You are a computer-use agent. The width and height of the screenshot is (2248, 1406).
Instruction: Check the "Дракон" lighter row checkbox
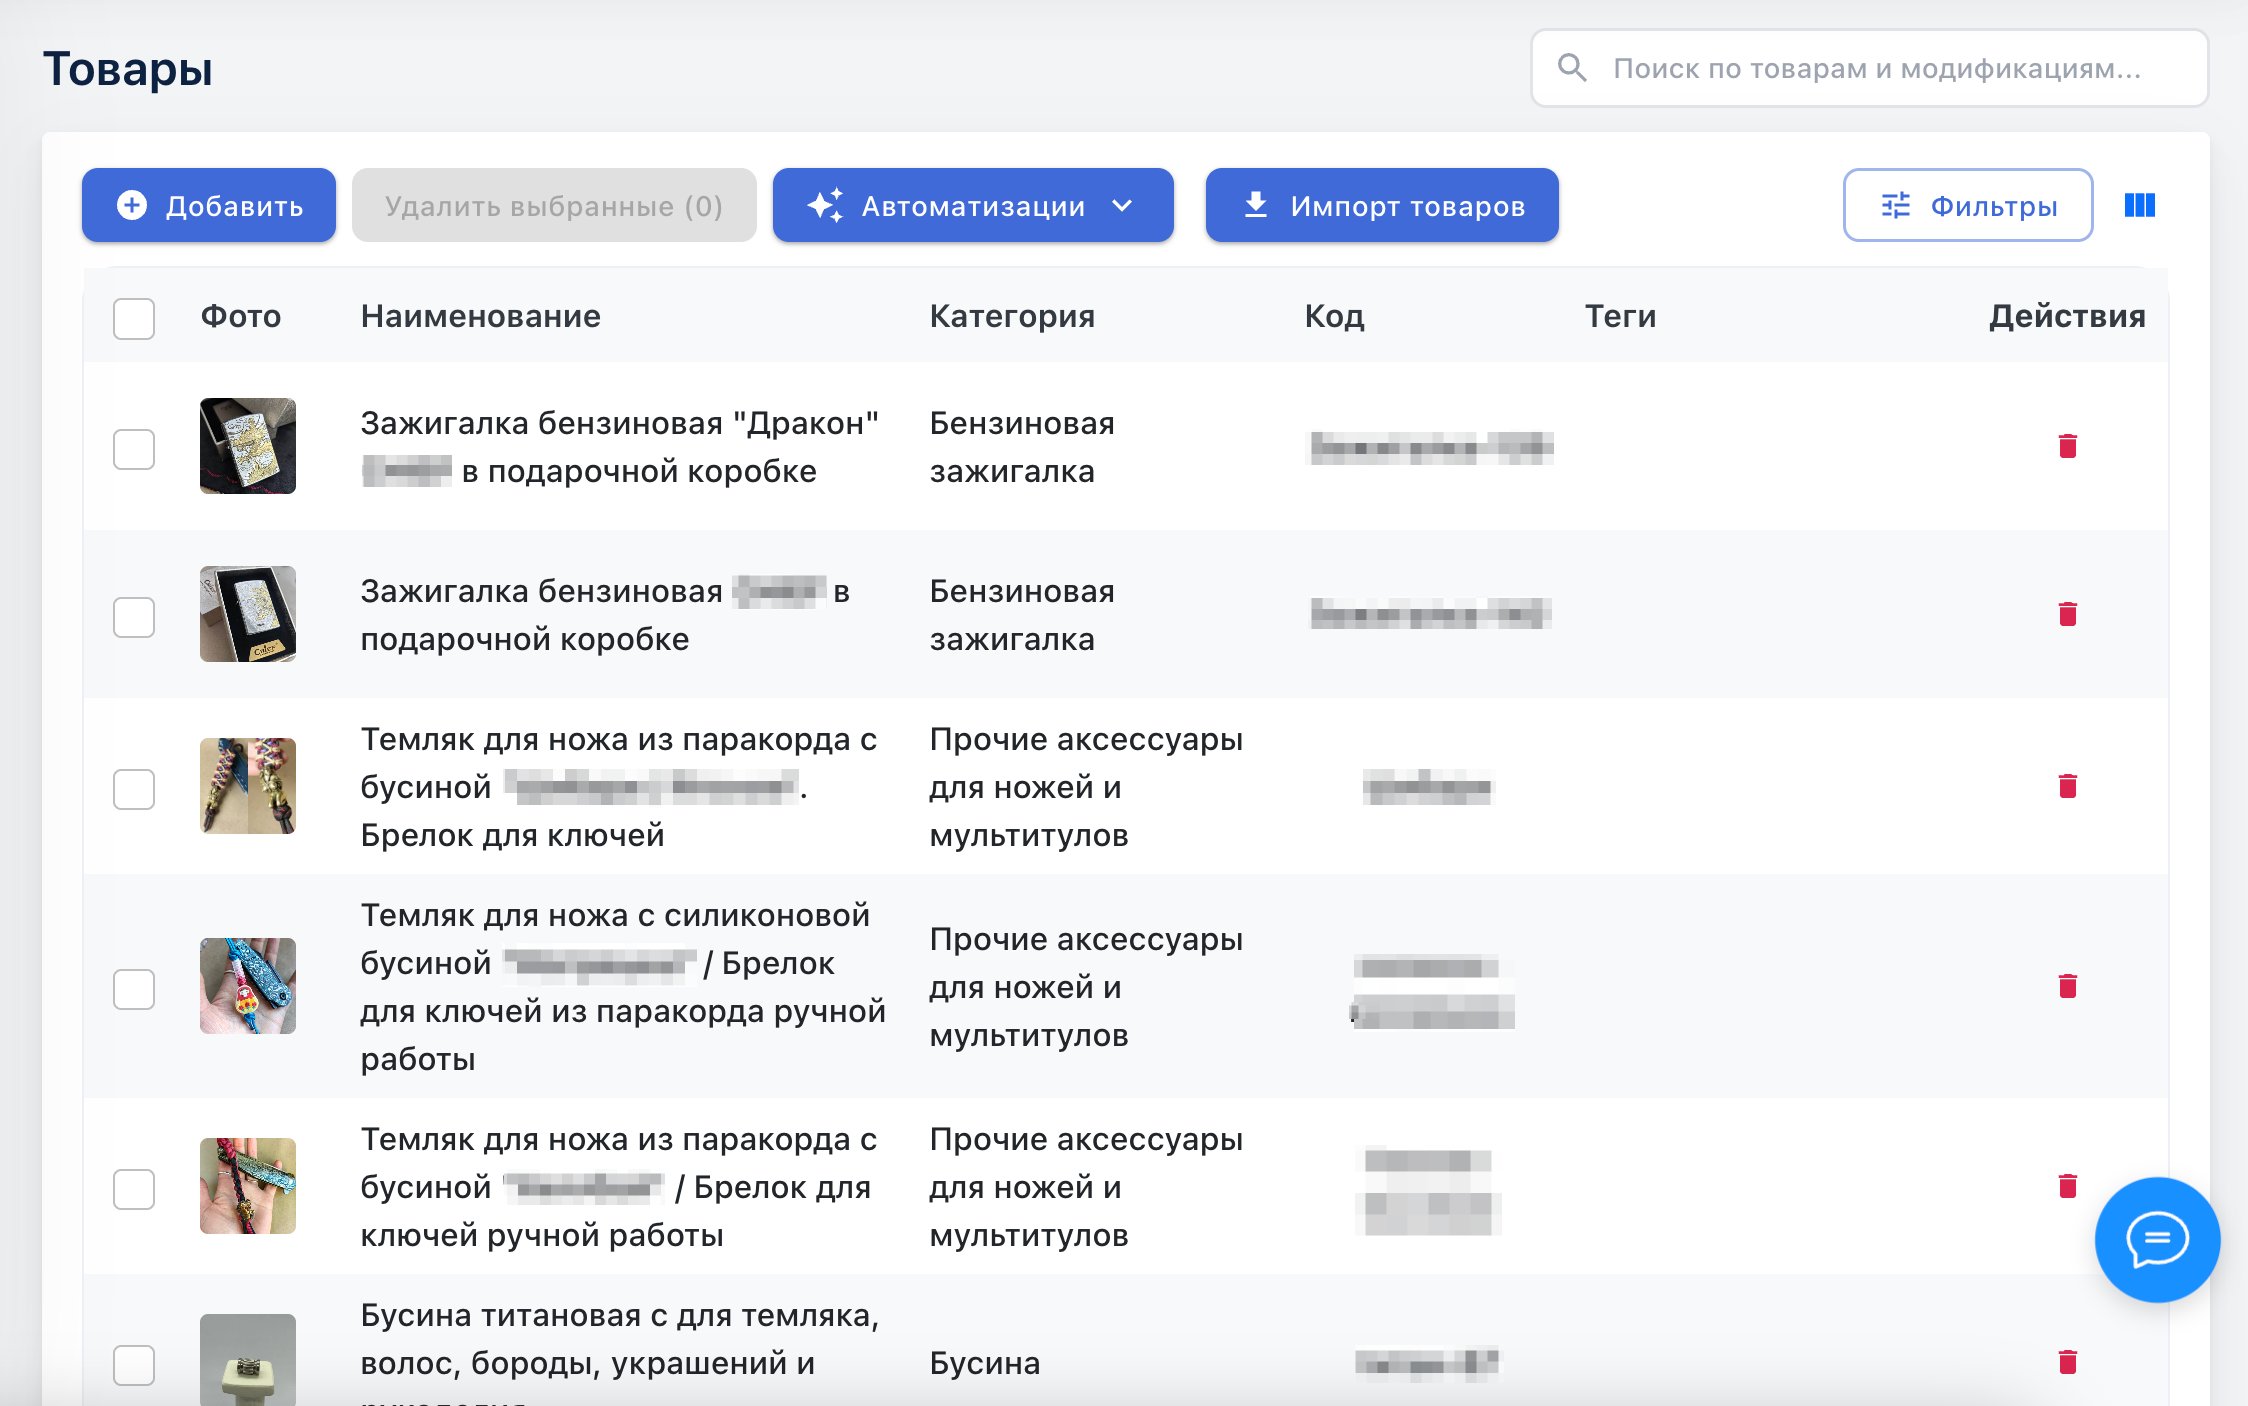click(134, 449)
